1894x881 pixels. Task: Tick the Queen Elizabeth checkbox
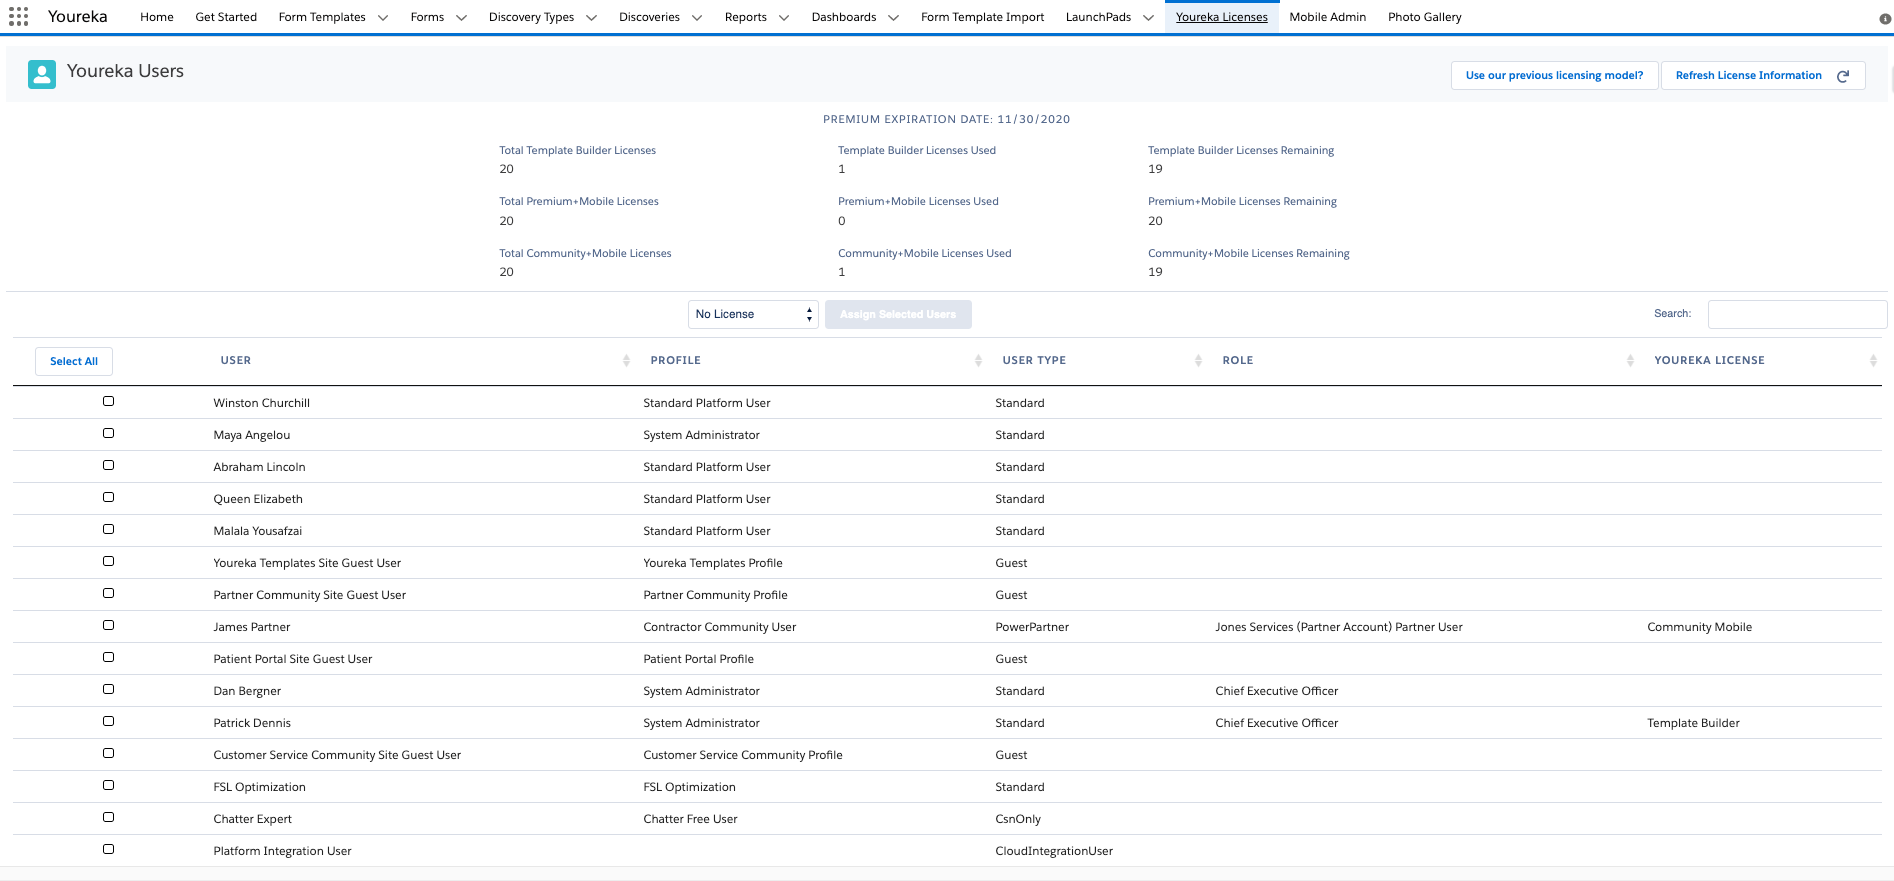tap(108, 497)
